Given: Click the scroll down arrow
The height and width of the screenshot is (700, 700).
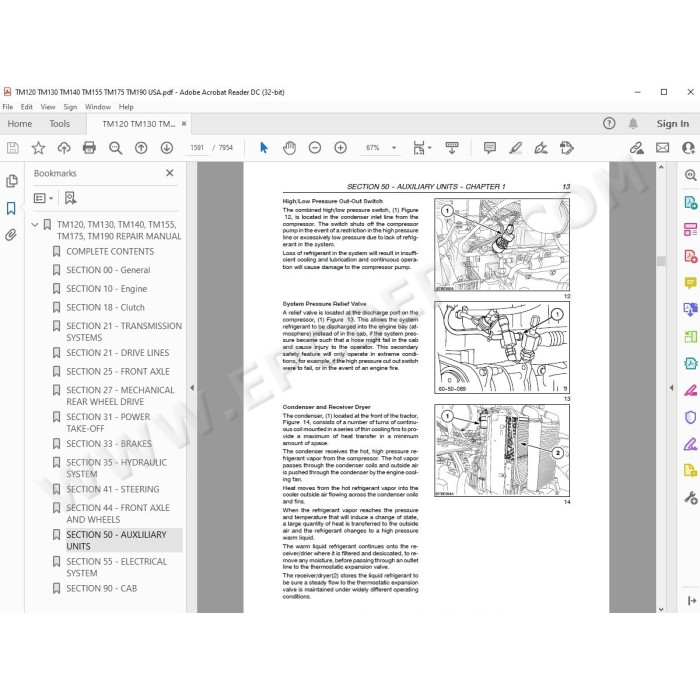Looking at the screenshot, I should pos(661,608).
